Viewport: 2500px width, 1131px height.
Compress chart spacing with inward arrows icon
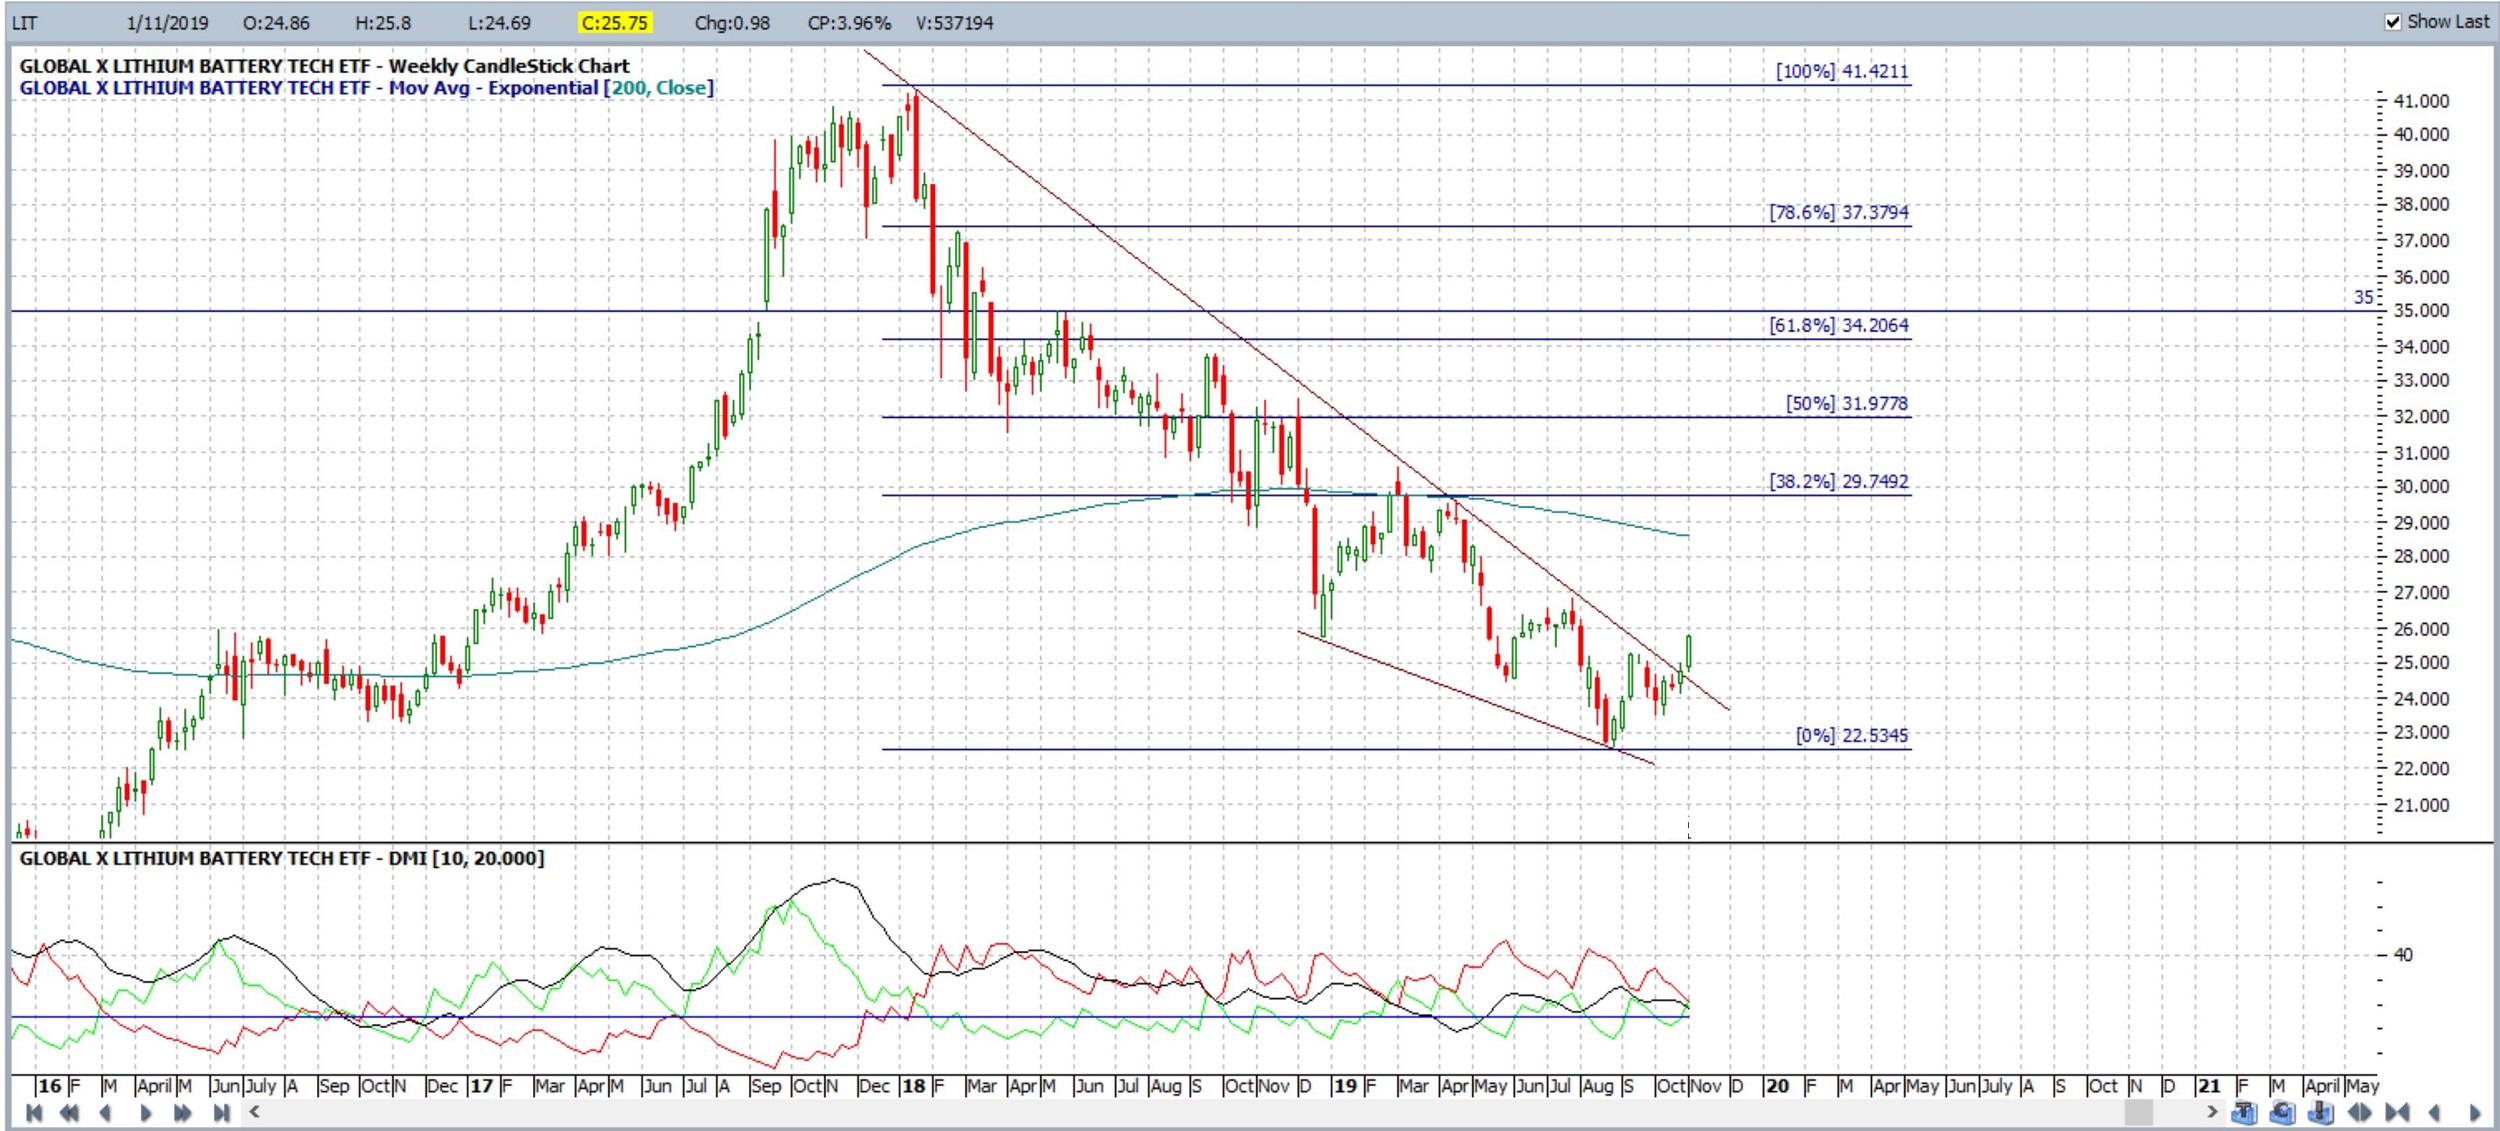tap(2397, 1112)
